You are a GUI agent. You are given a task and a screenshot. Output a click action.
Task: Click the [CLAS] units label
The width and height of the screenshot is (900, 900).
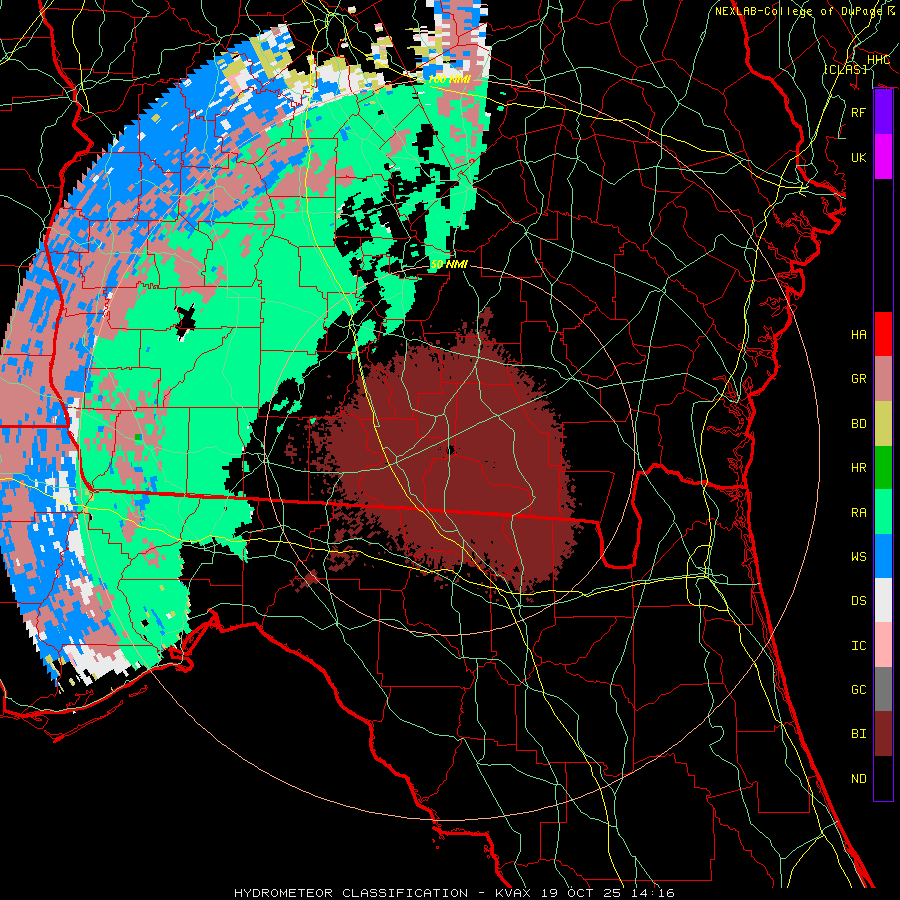(x=846, y=69)
